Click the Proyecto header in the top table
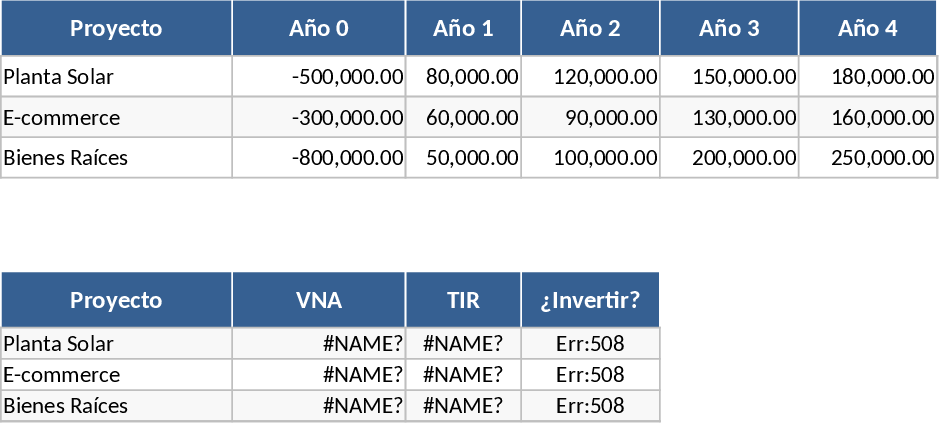 click(116, 28)
